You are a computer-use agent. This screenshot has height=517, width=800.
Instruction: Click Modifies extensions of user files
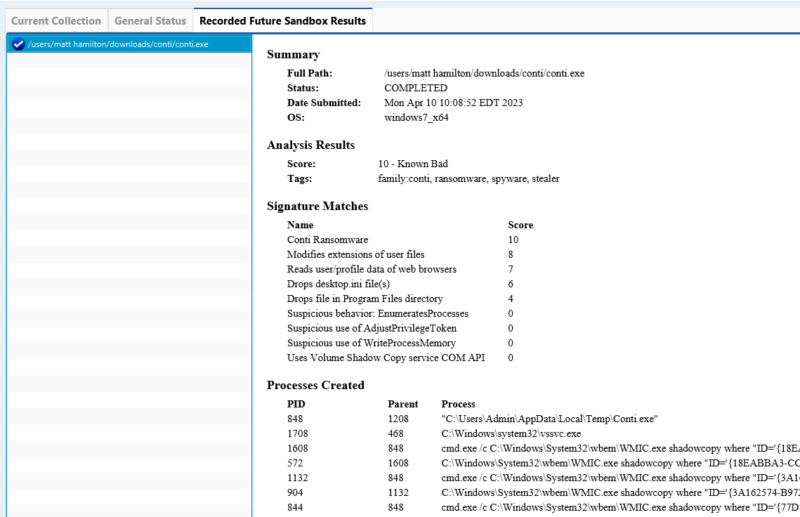356,255
